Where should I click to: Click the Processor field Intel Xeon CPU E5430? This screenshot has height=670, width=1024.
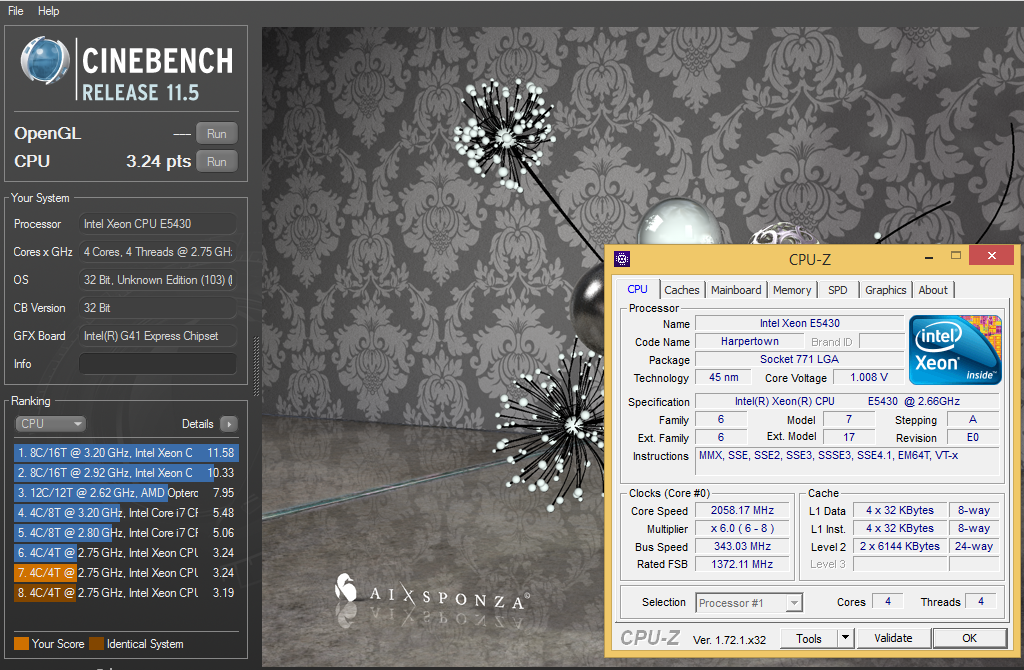coord(157,224)
